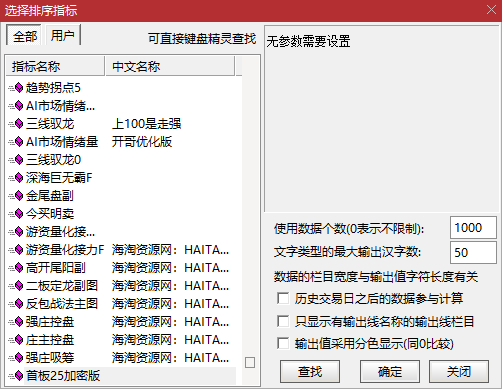Click the magenta icon beside 庄主控盘

tap(19, 340)
